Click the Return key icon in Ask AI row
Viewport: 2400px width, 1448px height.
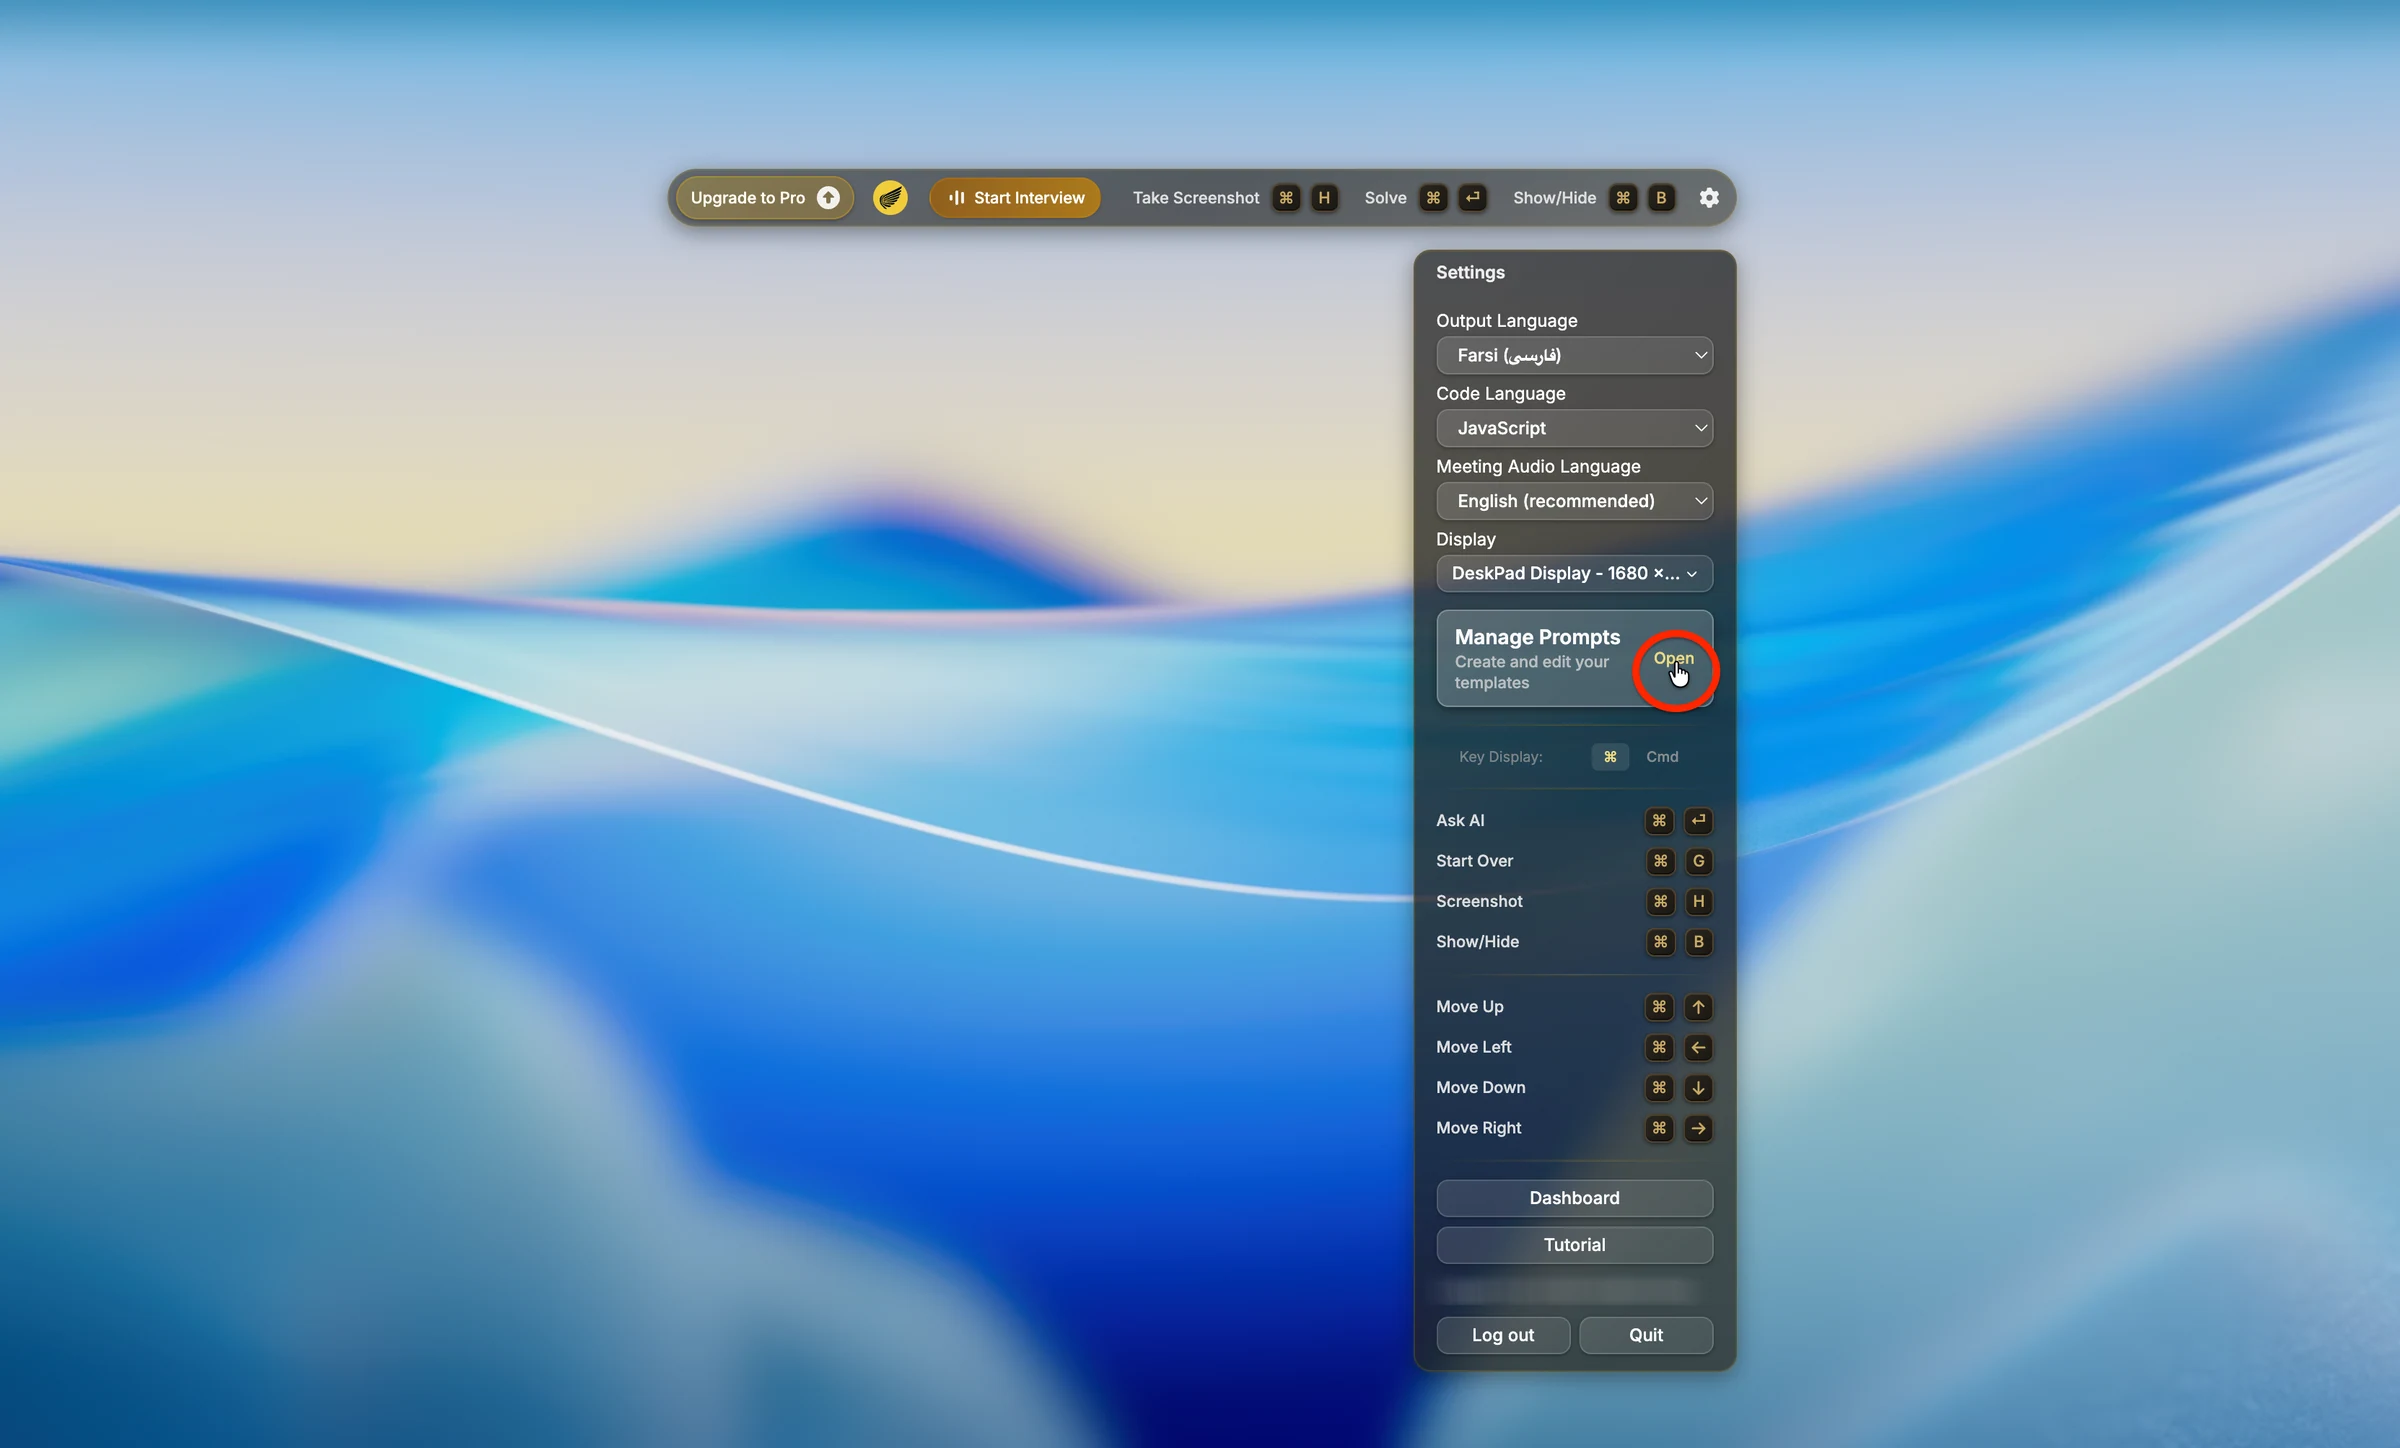(1698, 821)
